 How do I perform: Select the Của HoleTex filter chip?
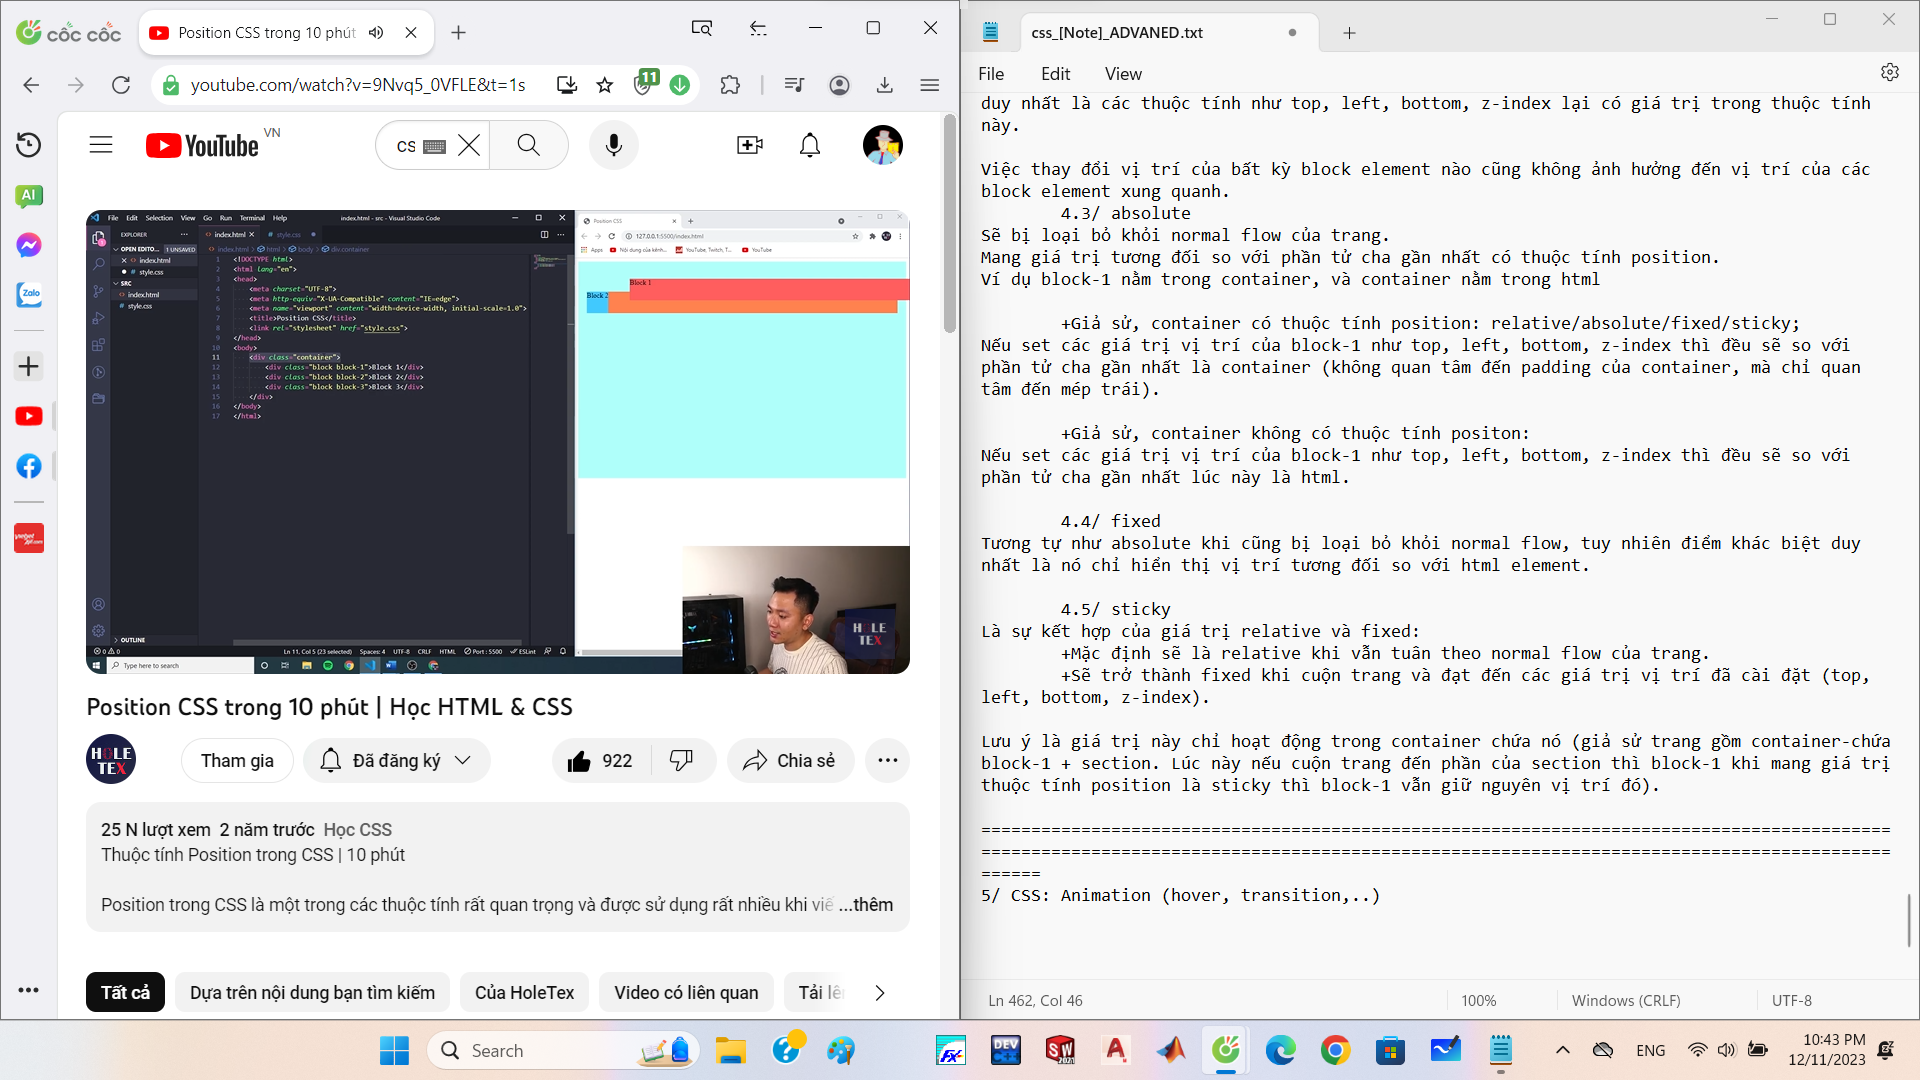pos(524,993)
